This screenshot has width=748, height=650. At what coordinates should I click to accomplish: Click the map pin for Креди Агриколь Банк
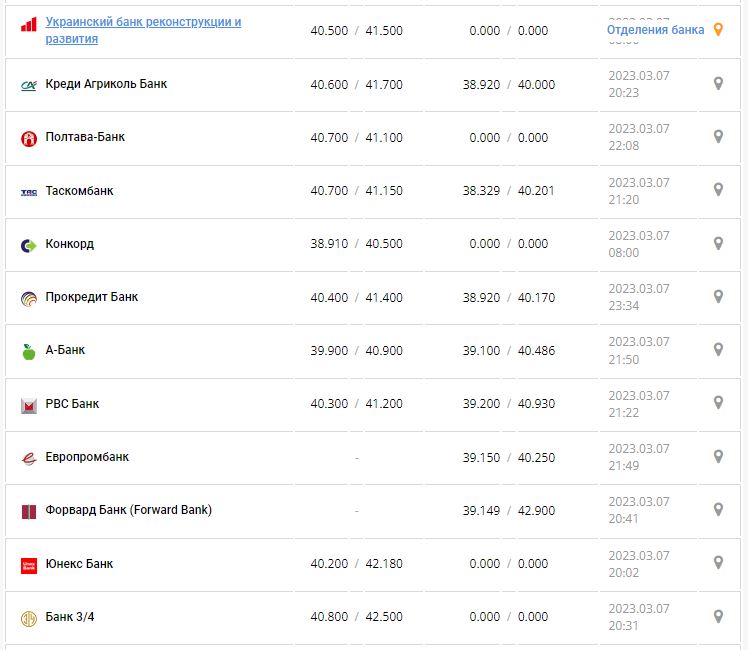717,84
